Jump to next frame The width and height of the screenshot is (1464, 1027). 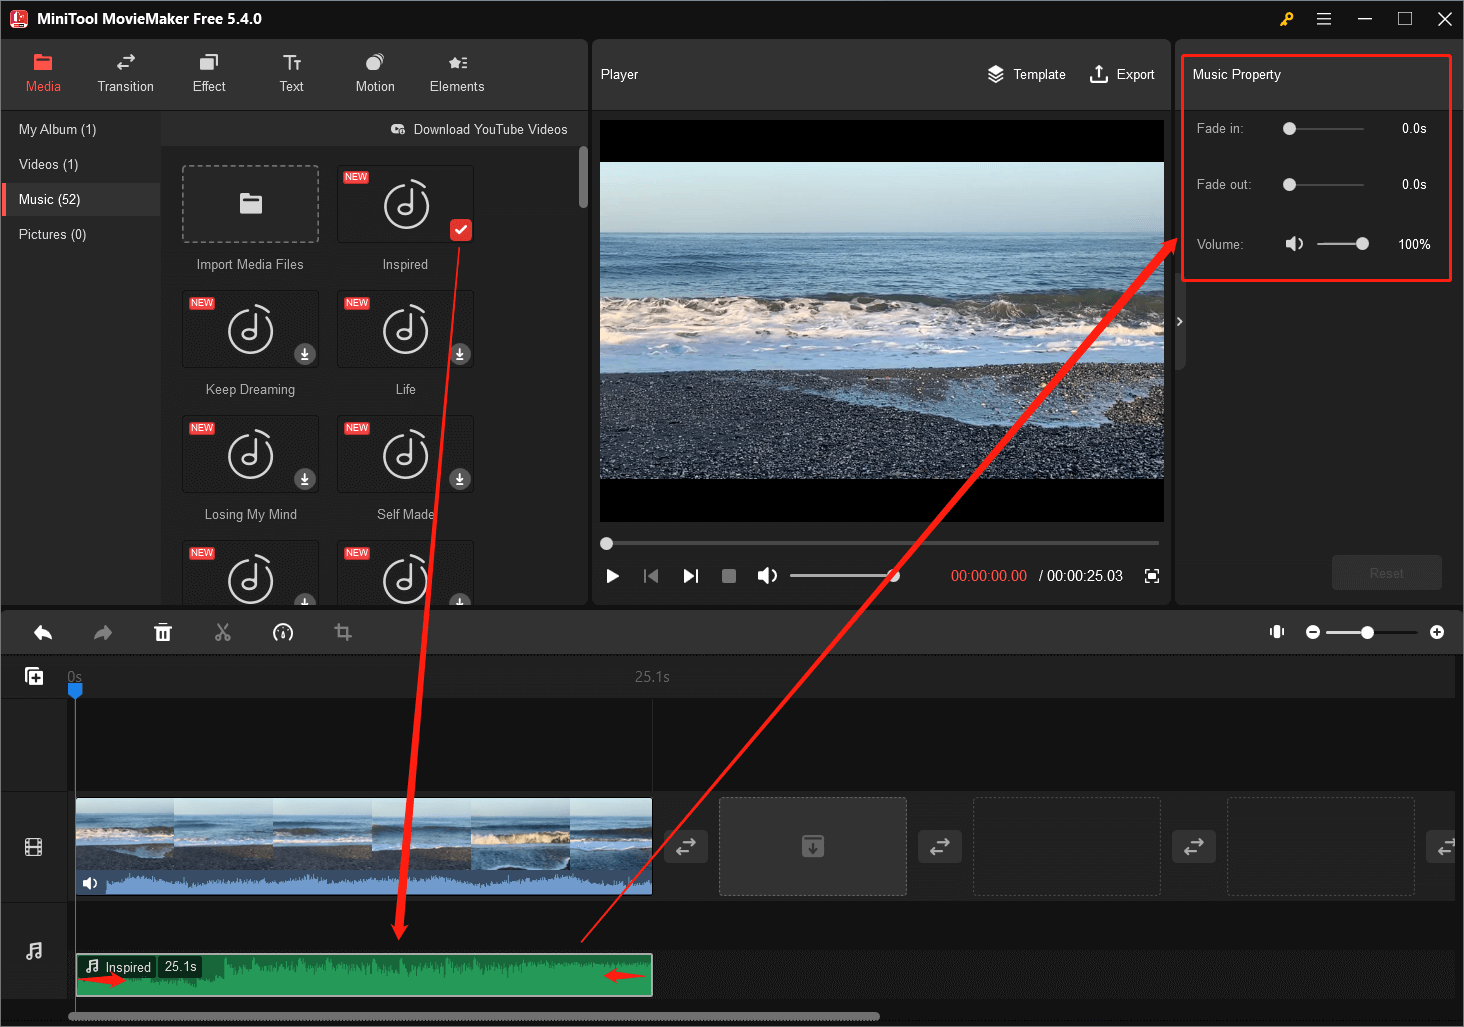[x=690, y=576]
